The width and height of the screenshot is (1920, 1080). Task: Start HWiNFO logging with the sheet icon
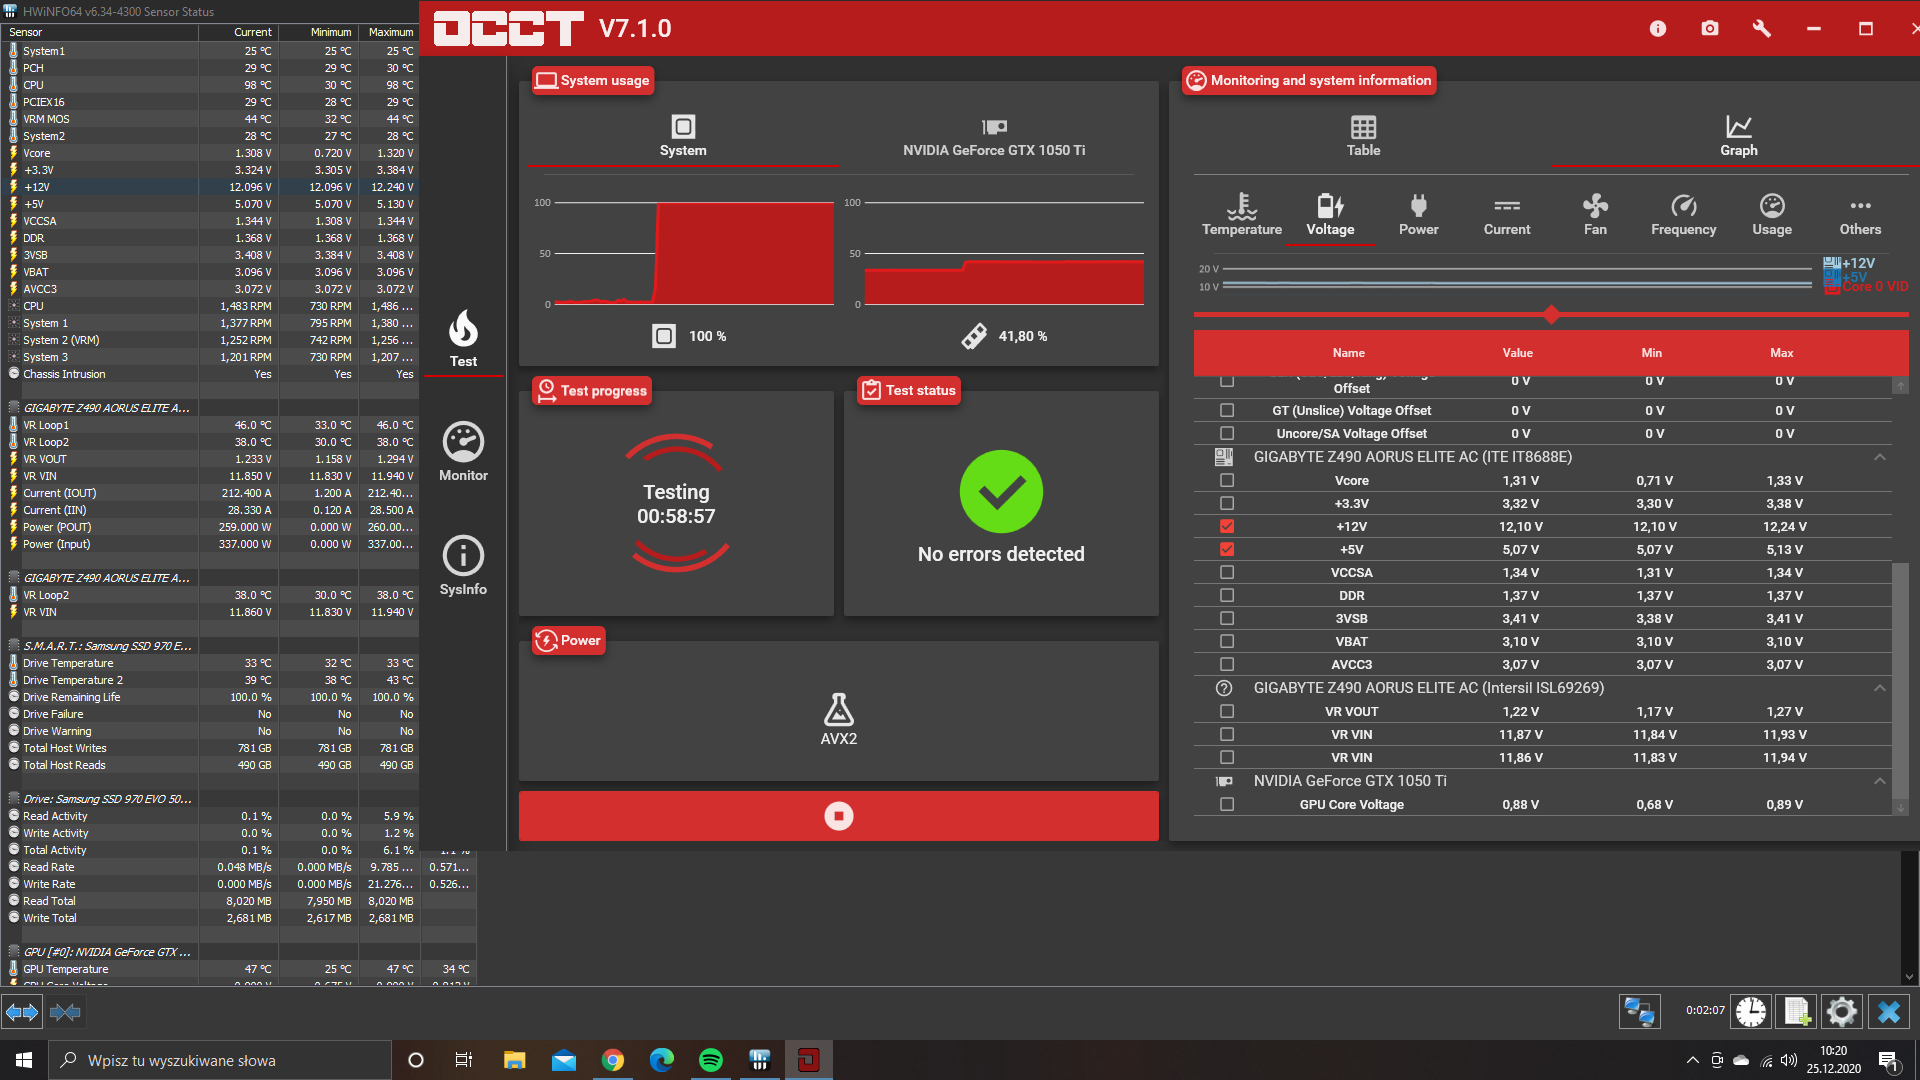point(1797,1012)
